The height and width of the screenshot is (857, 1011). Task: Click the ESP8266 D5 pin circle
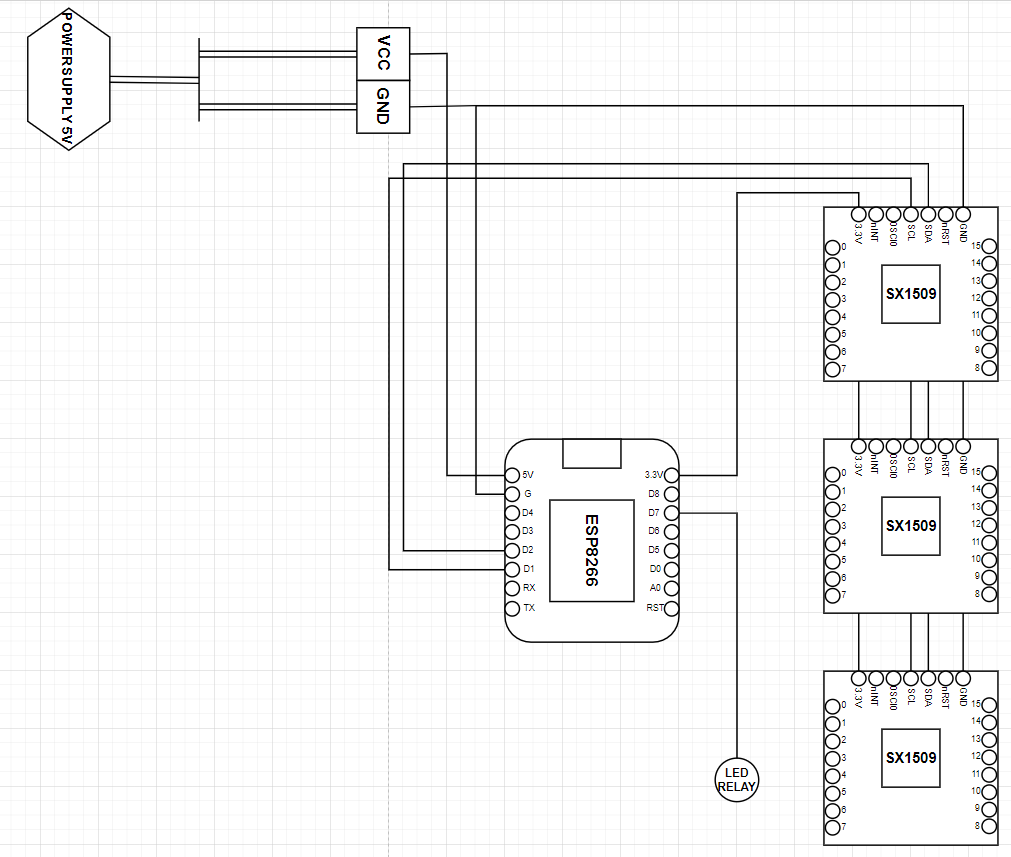671,551
